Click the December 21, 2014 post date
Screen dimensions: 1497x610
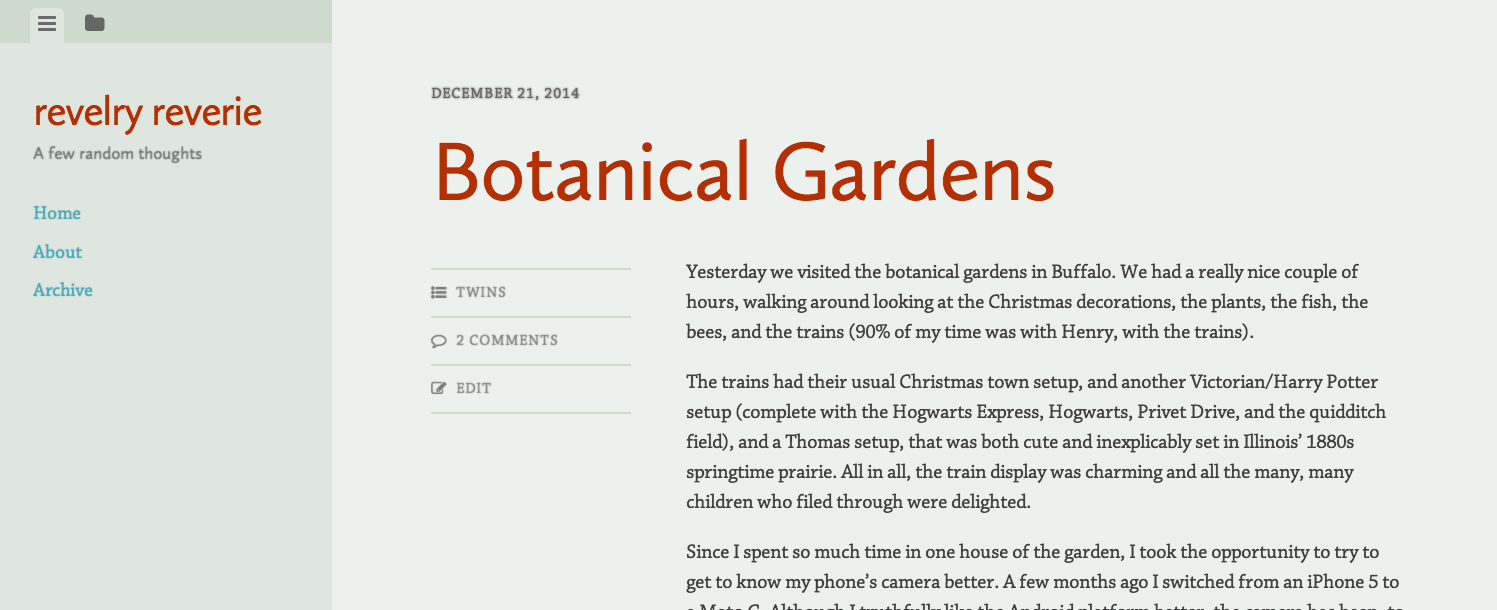pos(505,93)
